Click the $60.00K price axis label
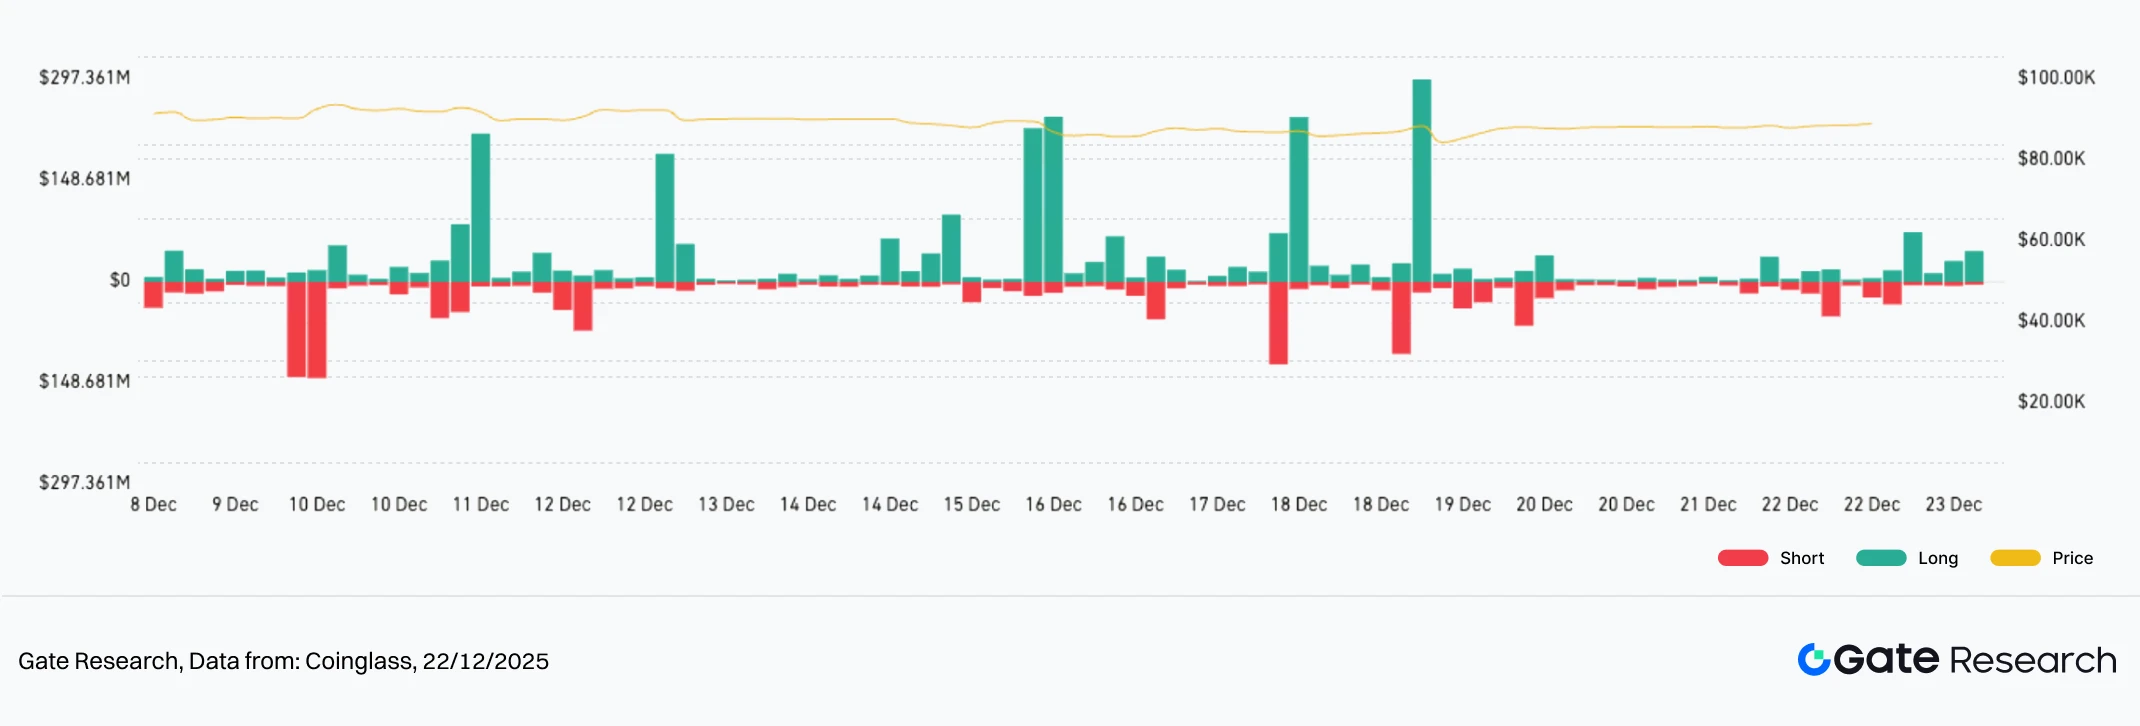The width and height of the screenshot is (2140, 726). tap(2051, 240)
